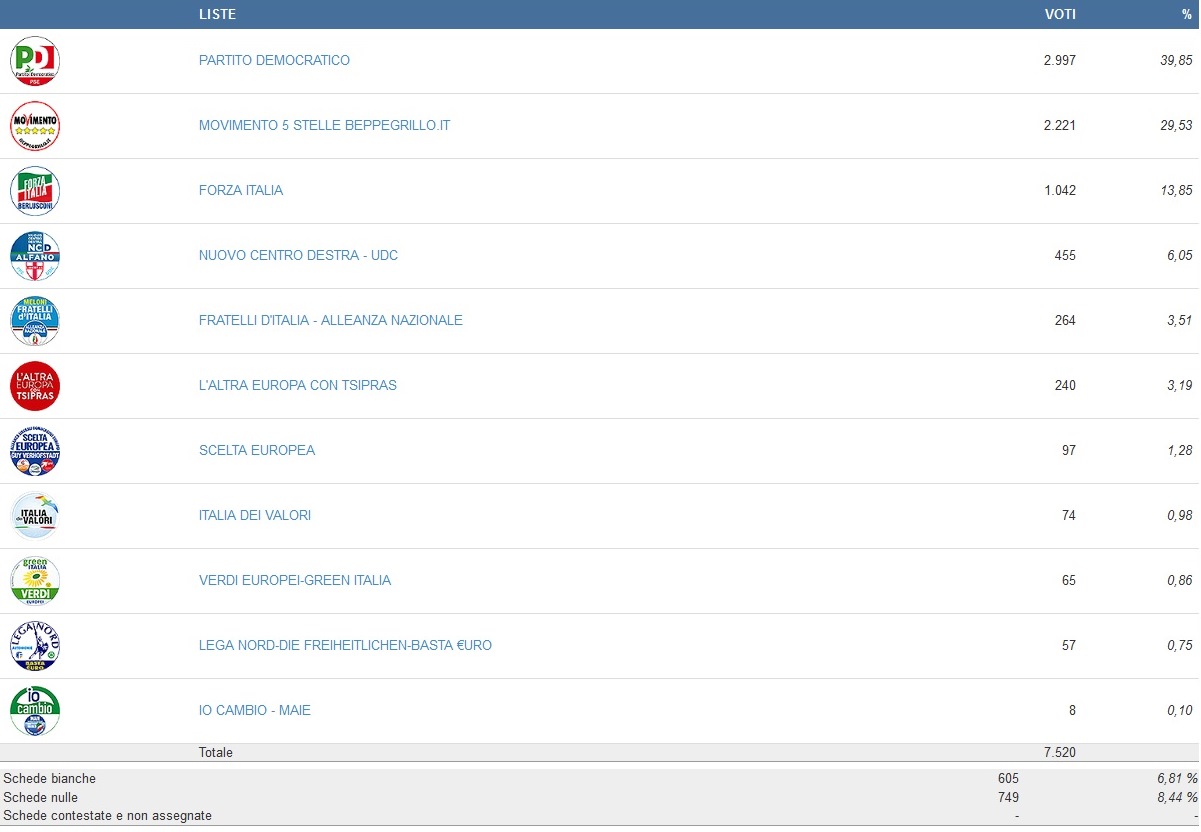Screen dimensions: 1201x832
Task: Open the ITALIA DEI VALORI link
Action: pyautogui.click(x=255, y=515)
